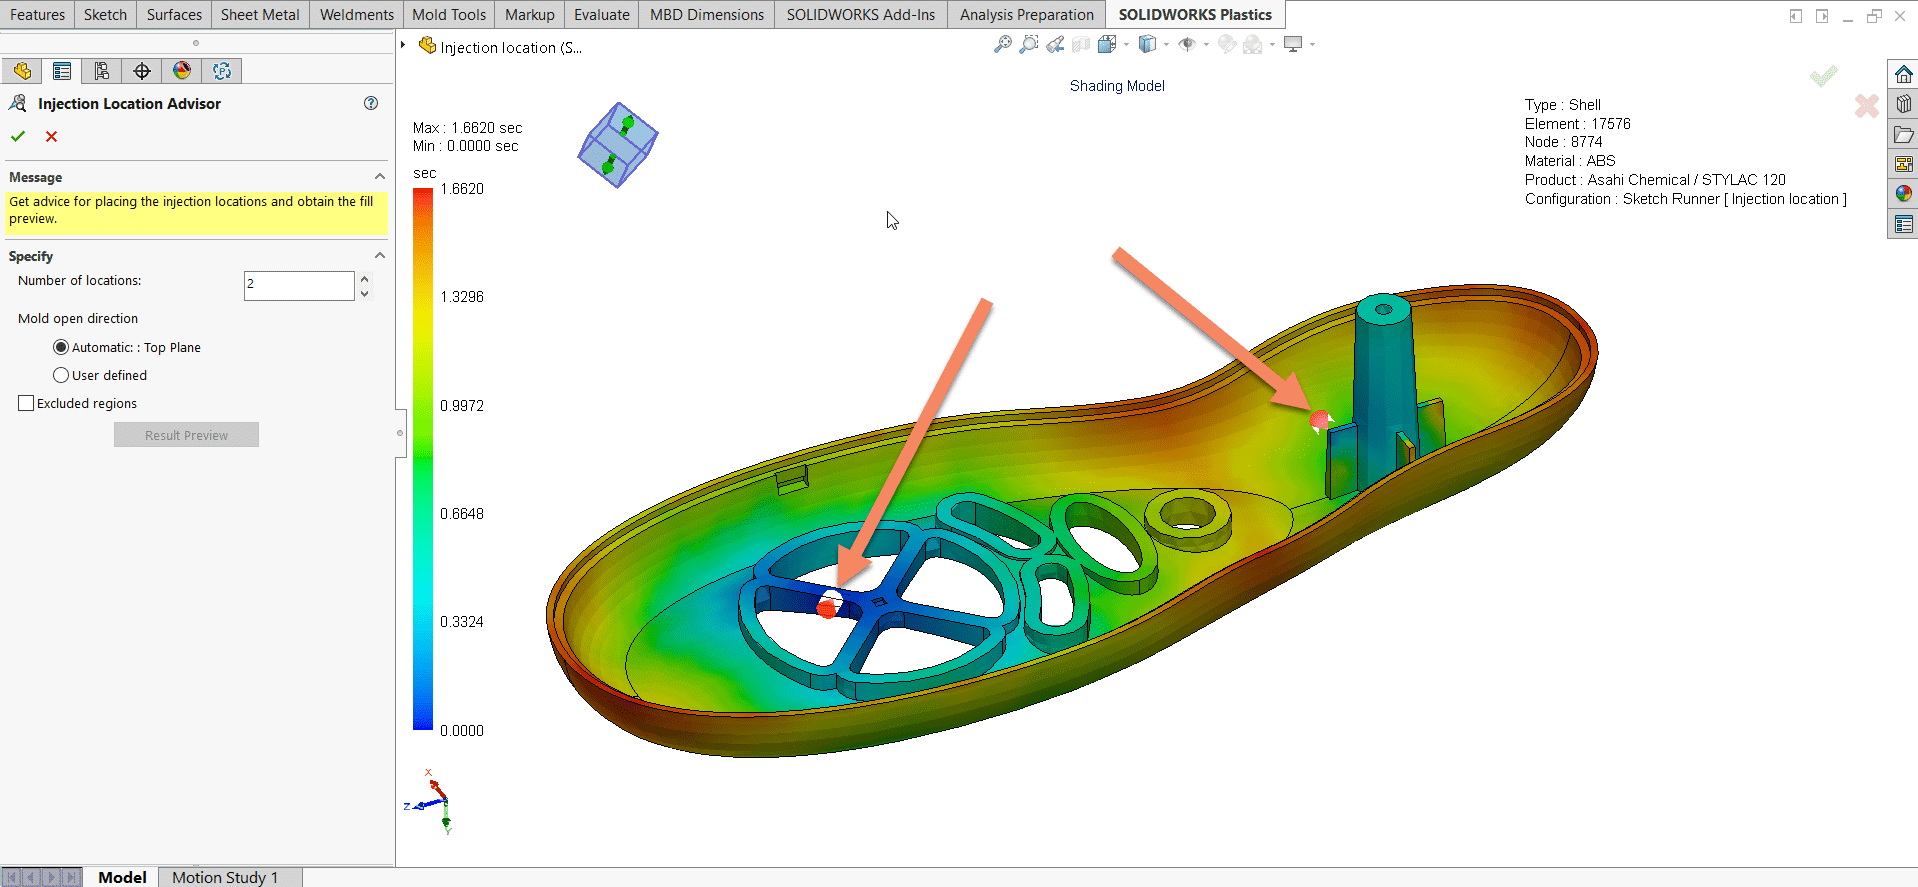Collapse the Message section
This screenshot has height=887, width=1918.
(x=380, y=177)
